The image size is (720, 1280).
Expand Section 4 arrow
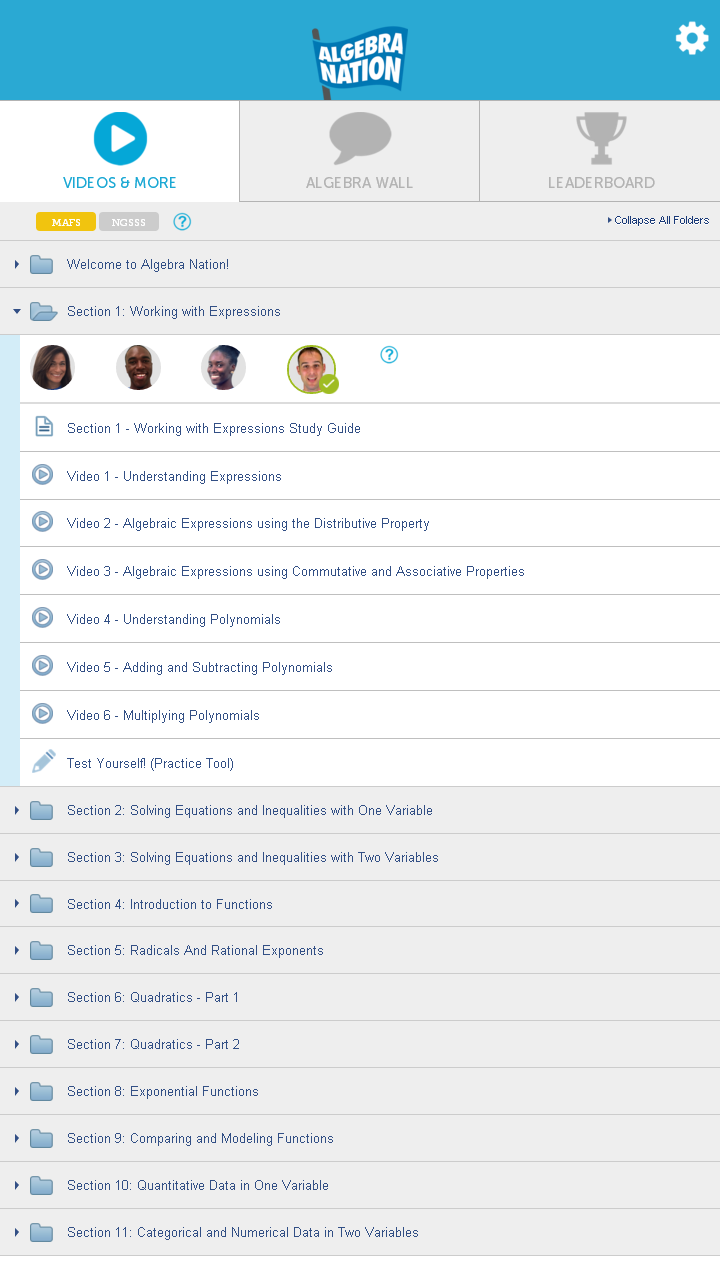click(x=17, y=904)
